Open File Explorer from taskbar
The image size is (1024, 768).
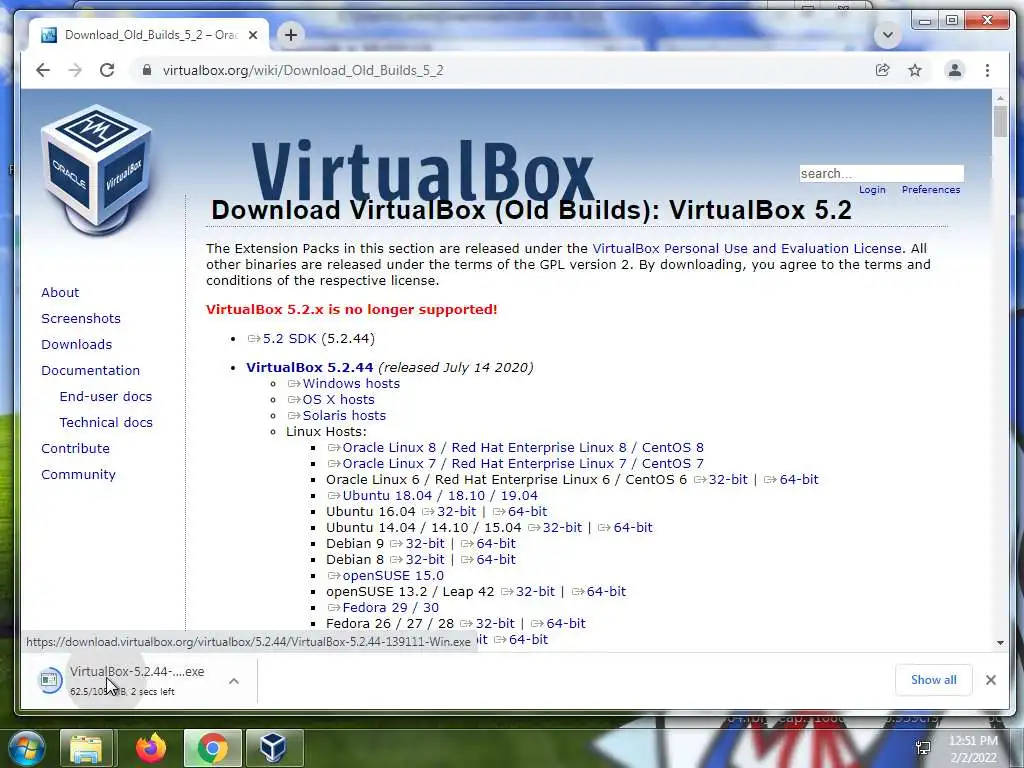click(x=86, y=748)
